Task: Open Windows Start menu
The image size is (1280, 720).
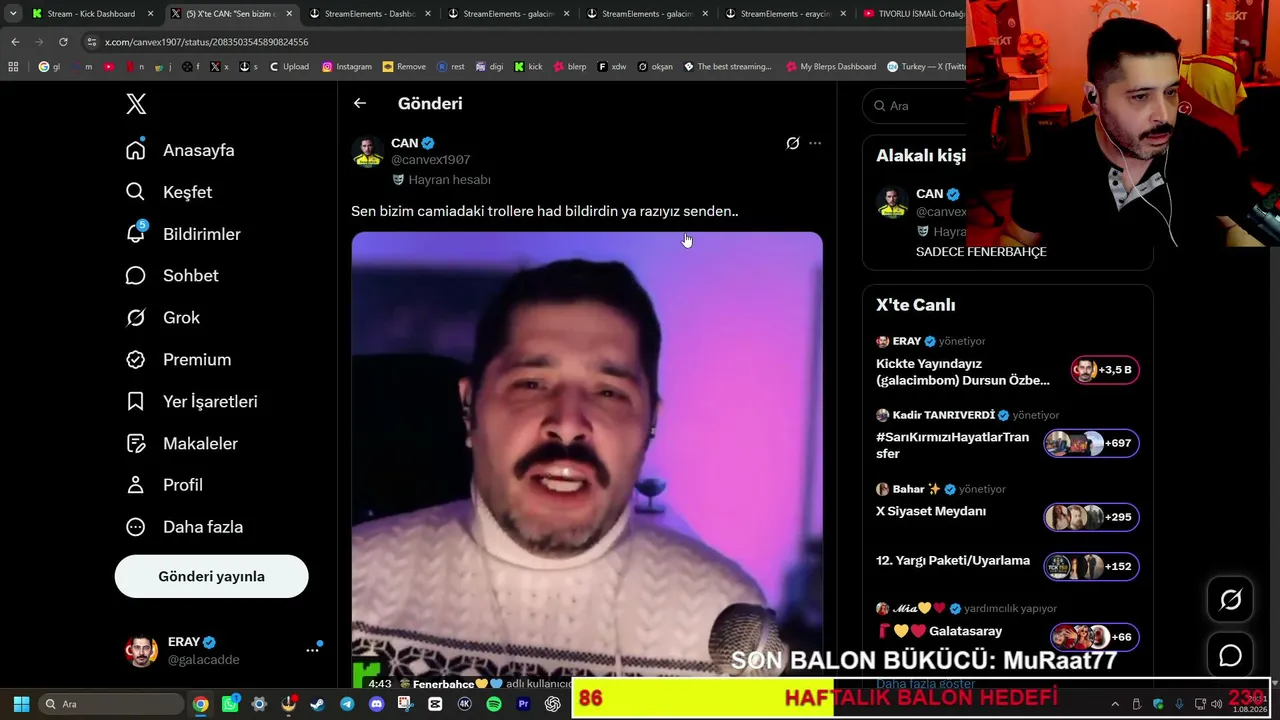Action: point(21,704)
